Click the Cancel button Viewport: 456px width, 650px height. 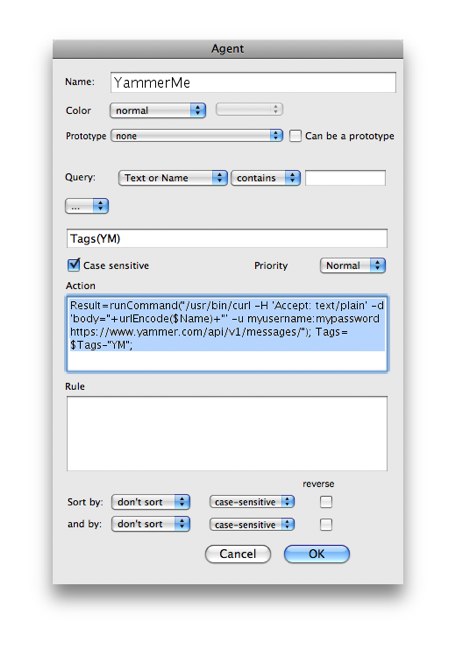pyautogui.click(x=238, y=554)
